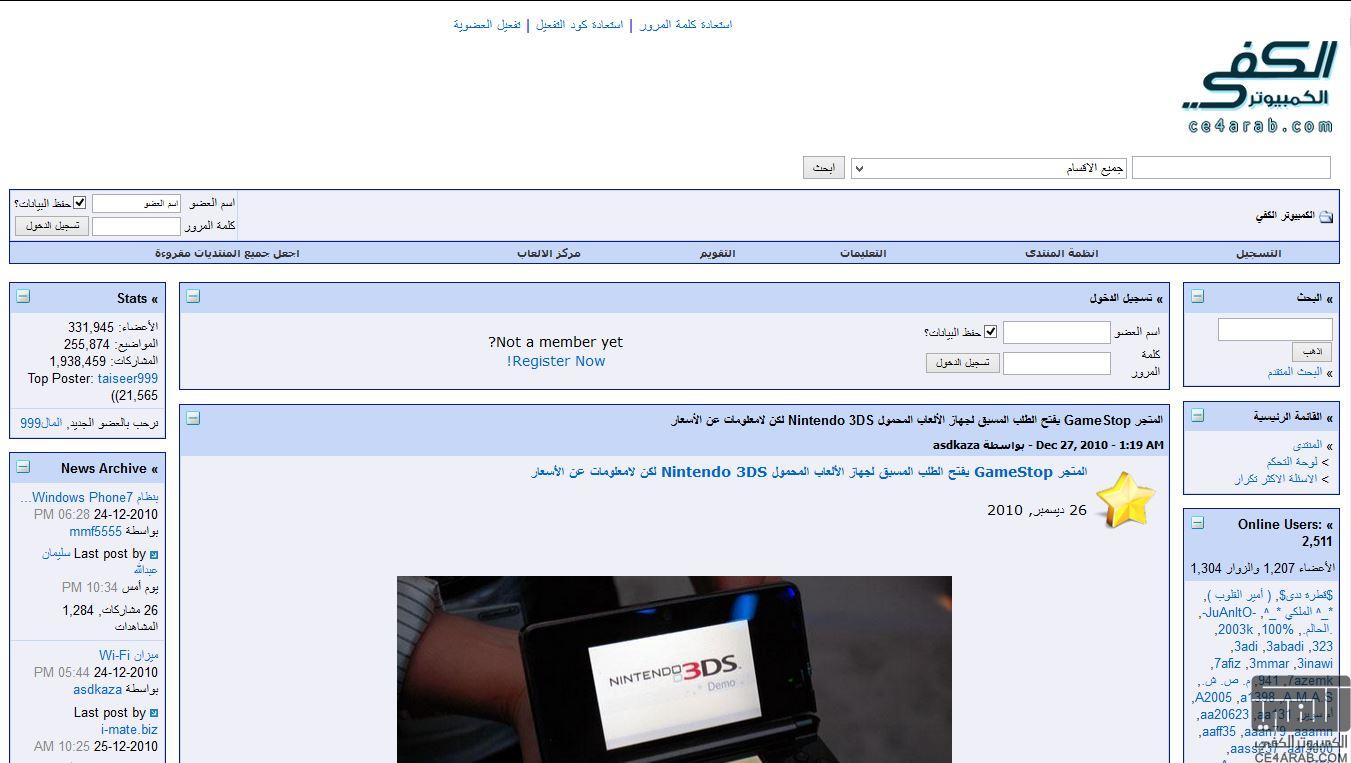Toggle حفظ البيانات checkbox in top login bar
This screenshot has height=763, width=1351.
click(80, 203)
